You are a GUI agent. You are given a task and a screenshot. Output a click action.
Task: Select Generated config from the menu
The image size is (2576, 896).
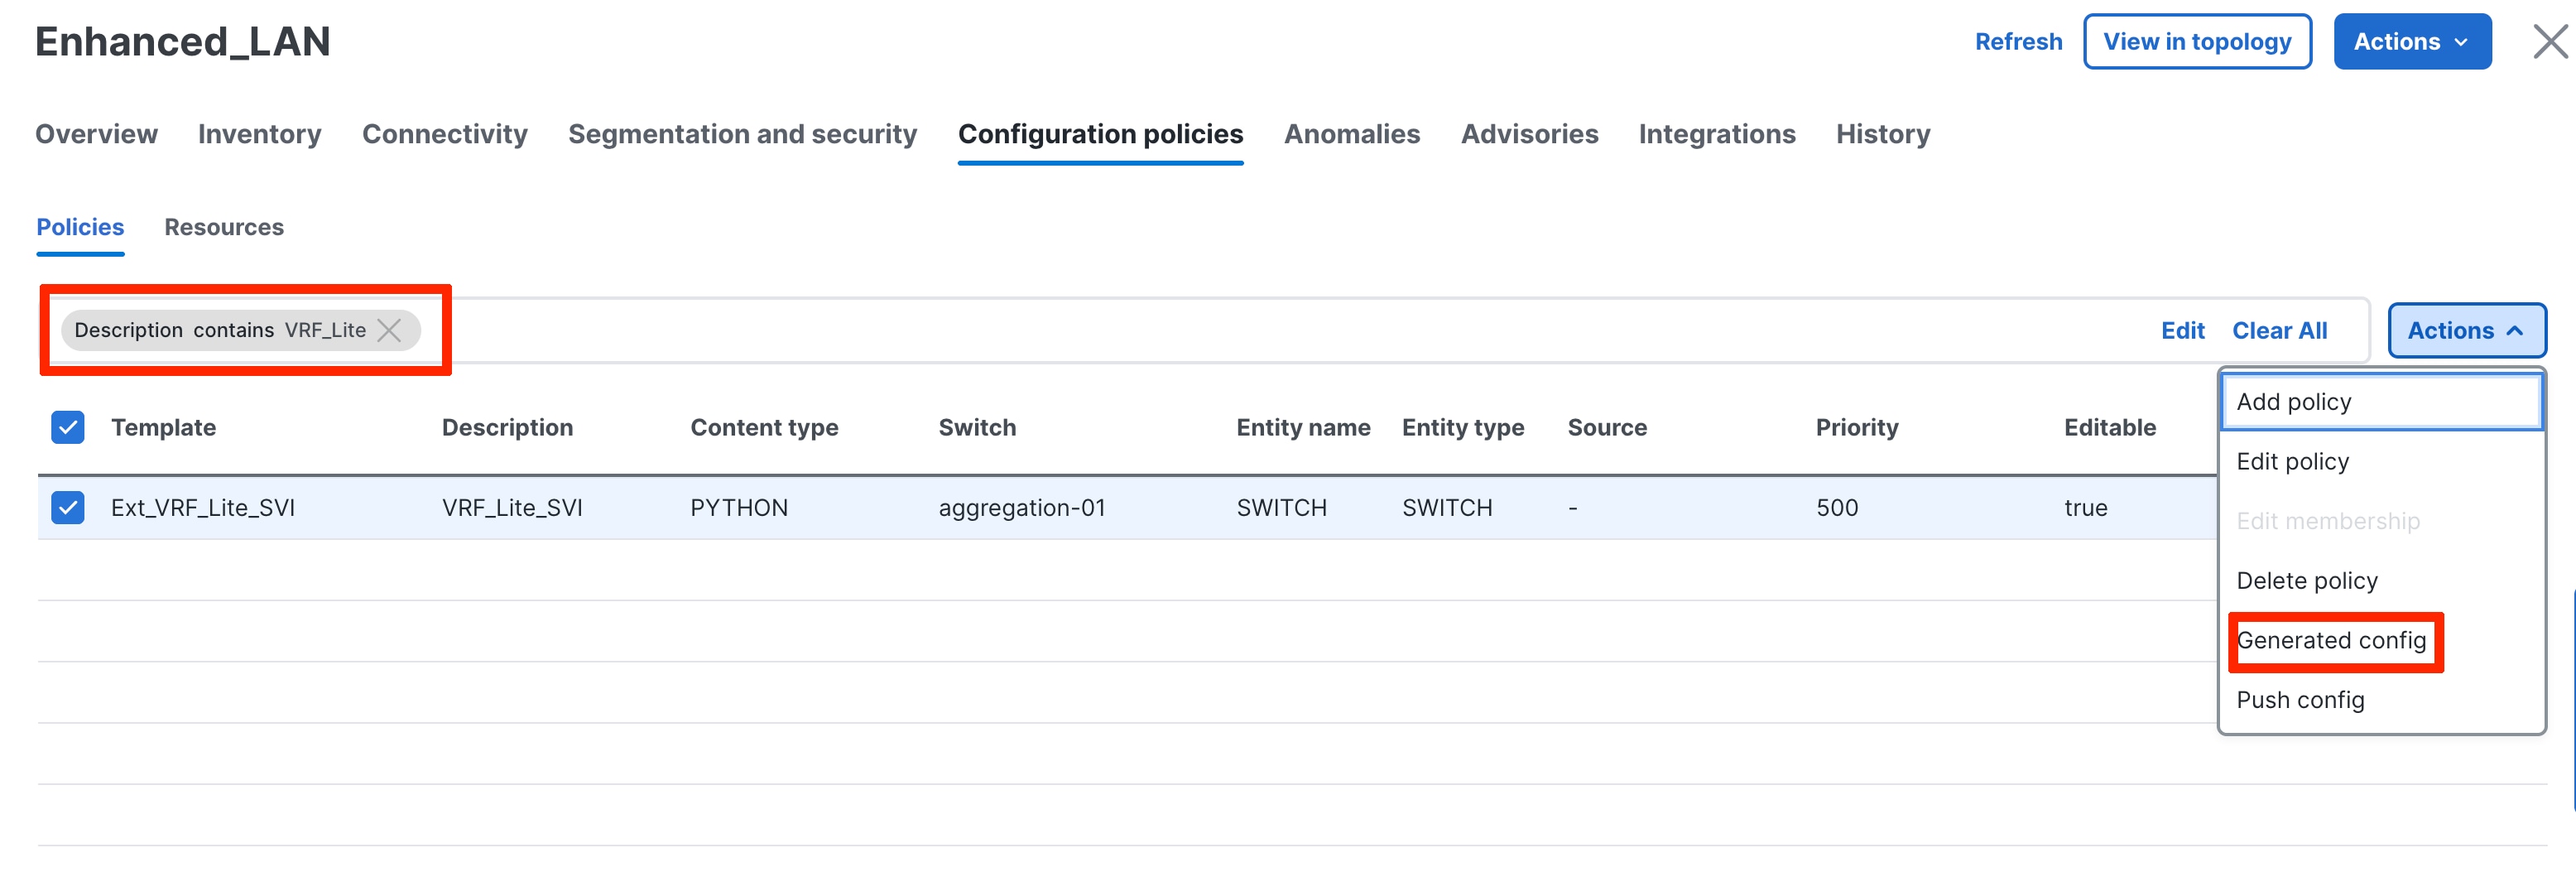point(2334,641)
